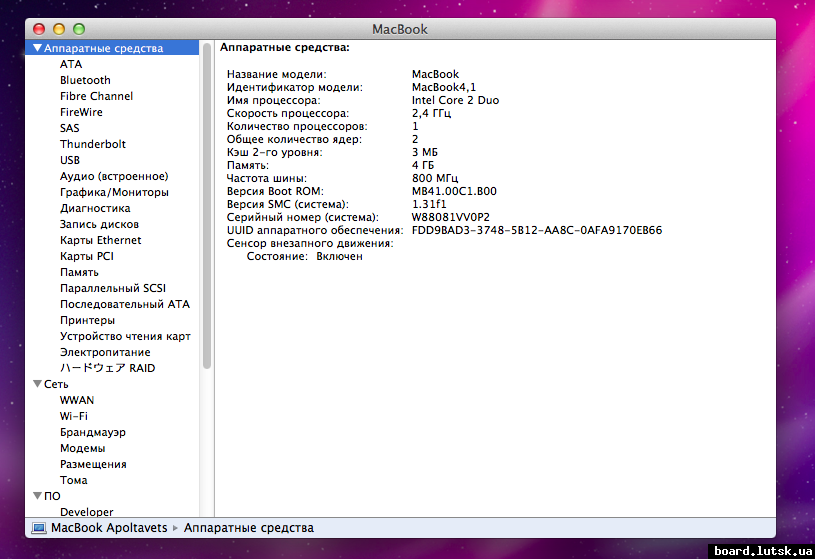815x559 pixels.
Task: Click the serial number value W88081VV0P2
Action: point(450,217)
